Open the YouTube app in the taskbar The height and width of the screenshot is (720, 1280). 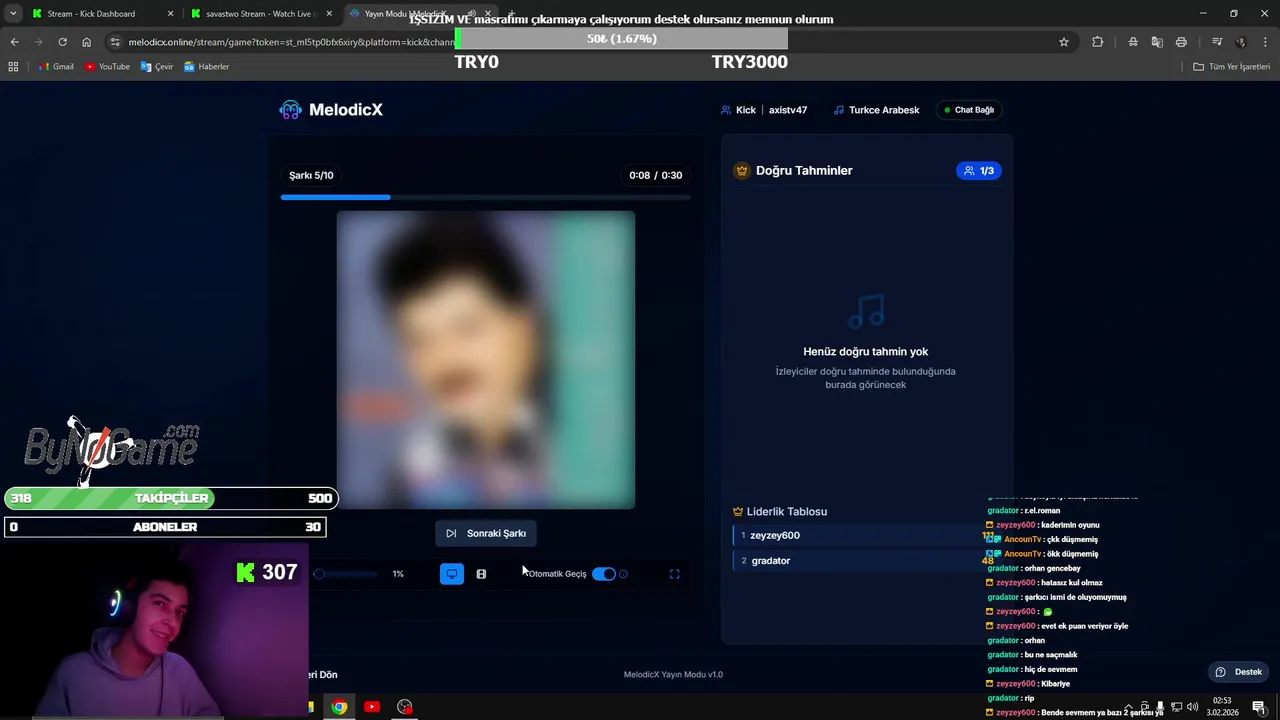(372, 707)
